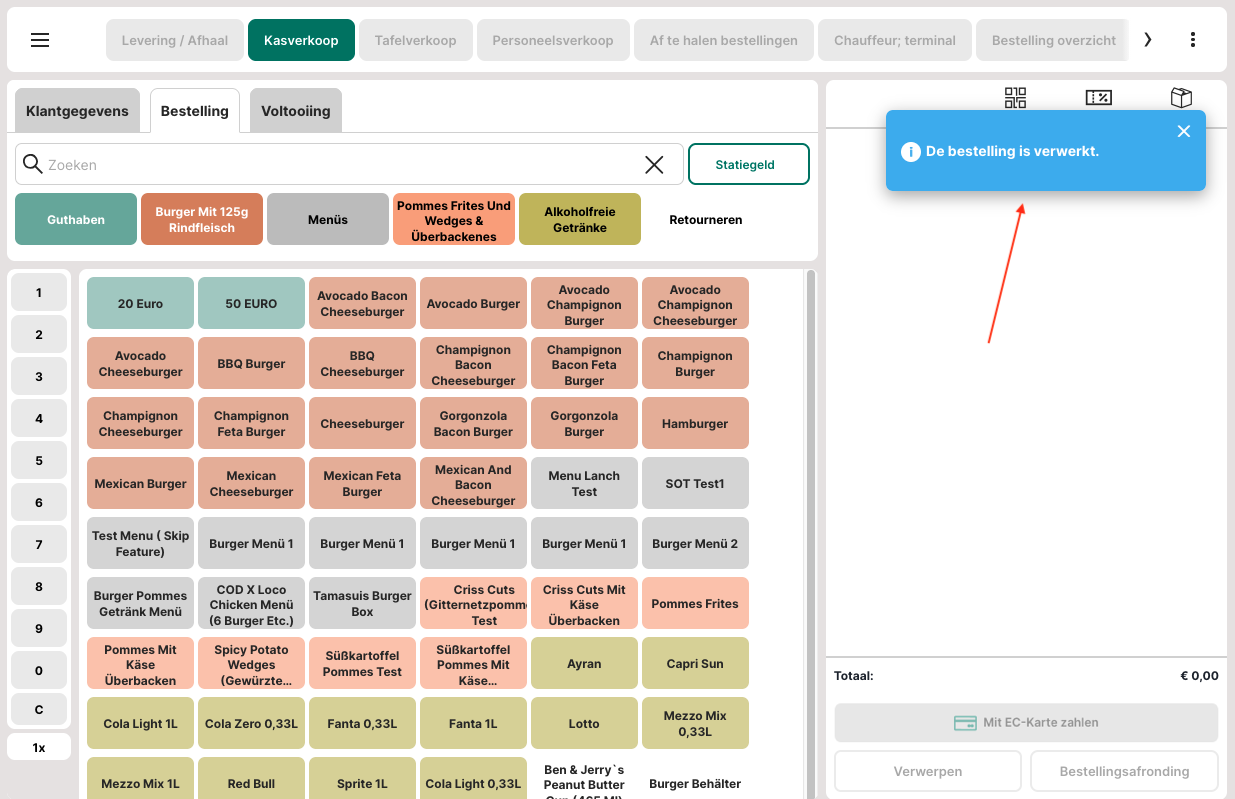Screen dimensions: 1235x799
Task: Switch to Tafelverkoop tab
Action: (x=415, y=41)
